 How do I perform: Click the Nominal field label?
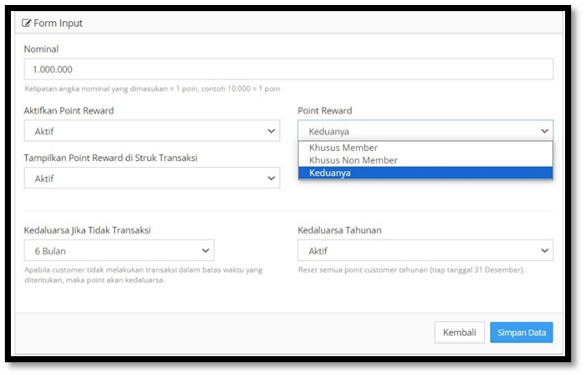[41, 49]
